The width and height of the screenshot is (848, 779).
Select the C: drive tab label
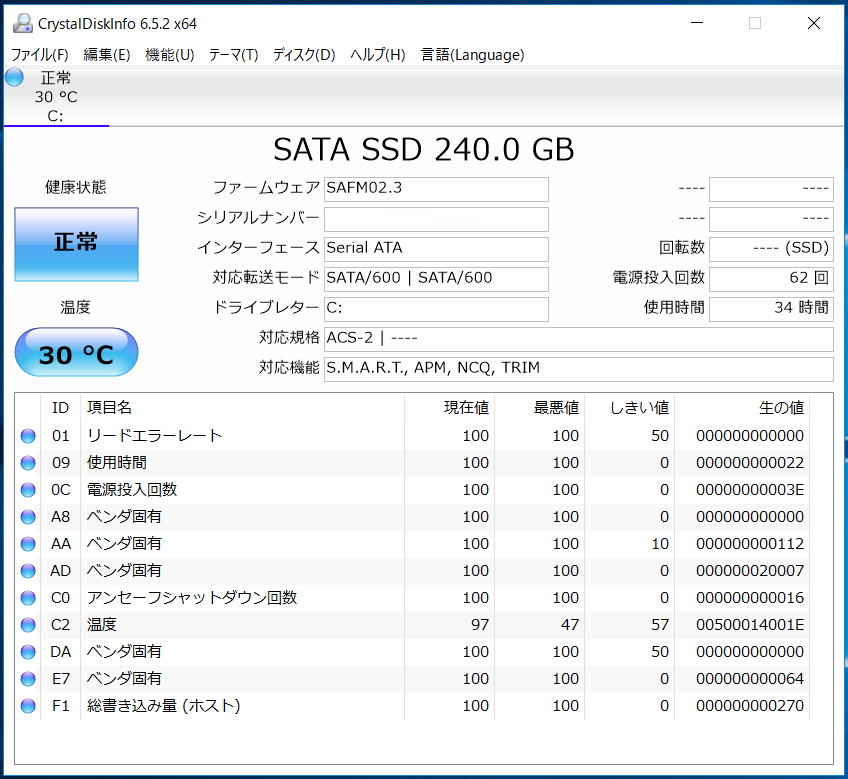55,116
